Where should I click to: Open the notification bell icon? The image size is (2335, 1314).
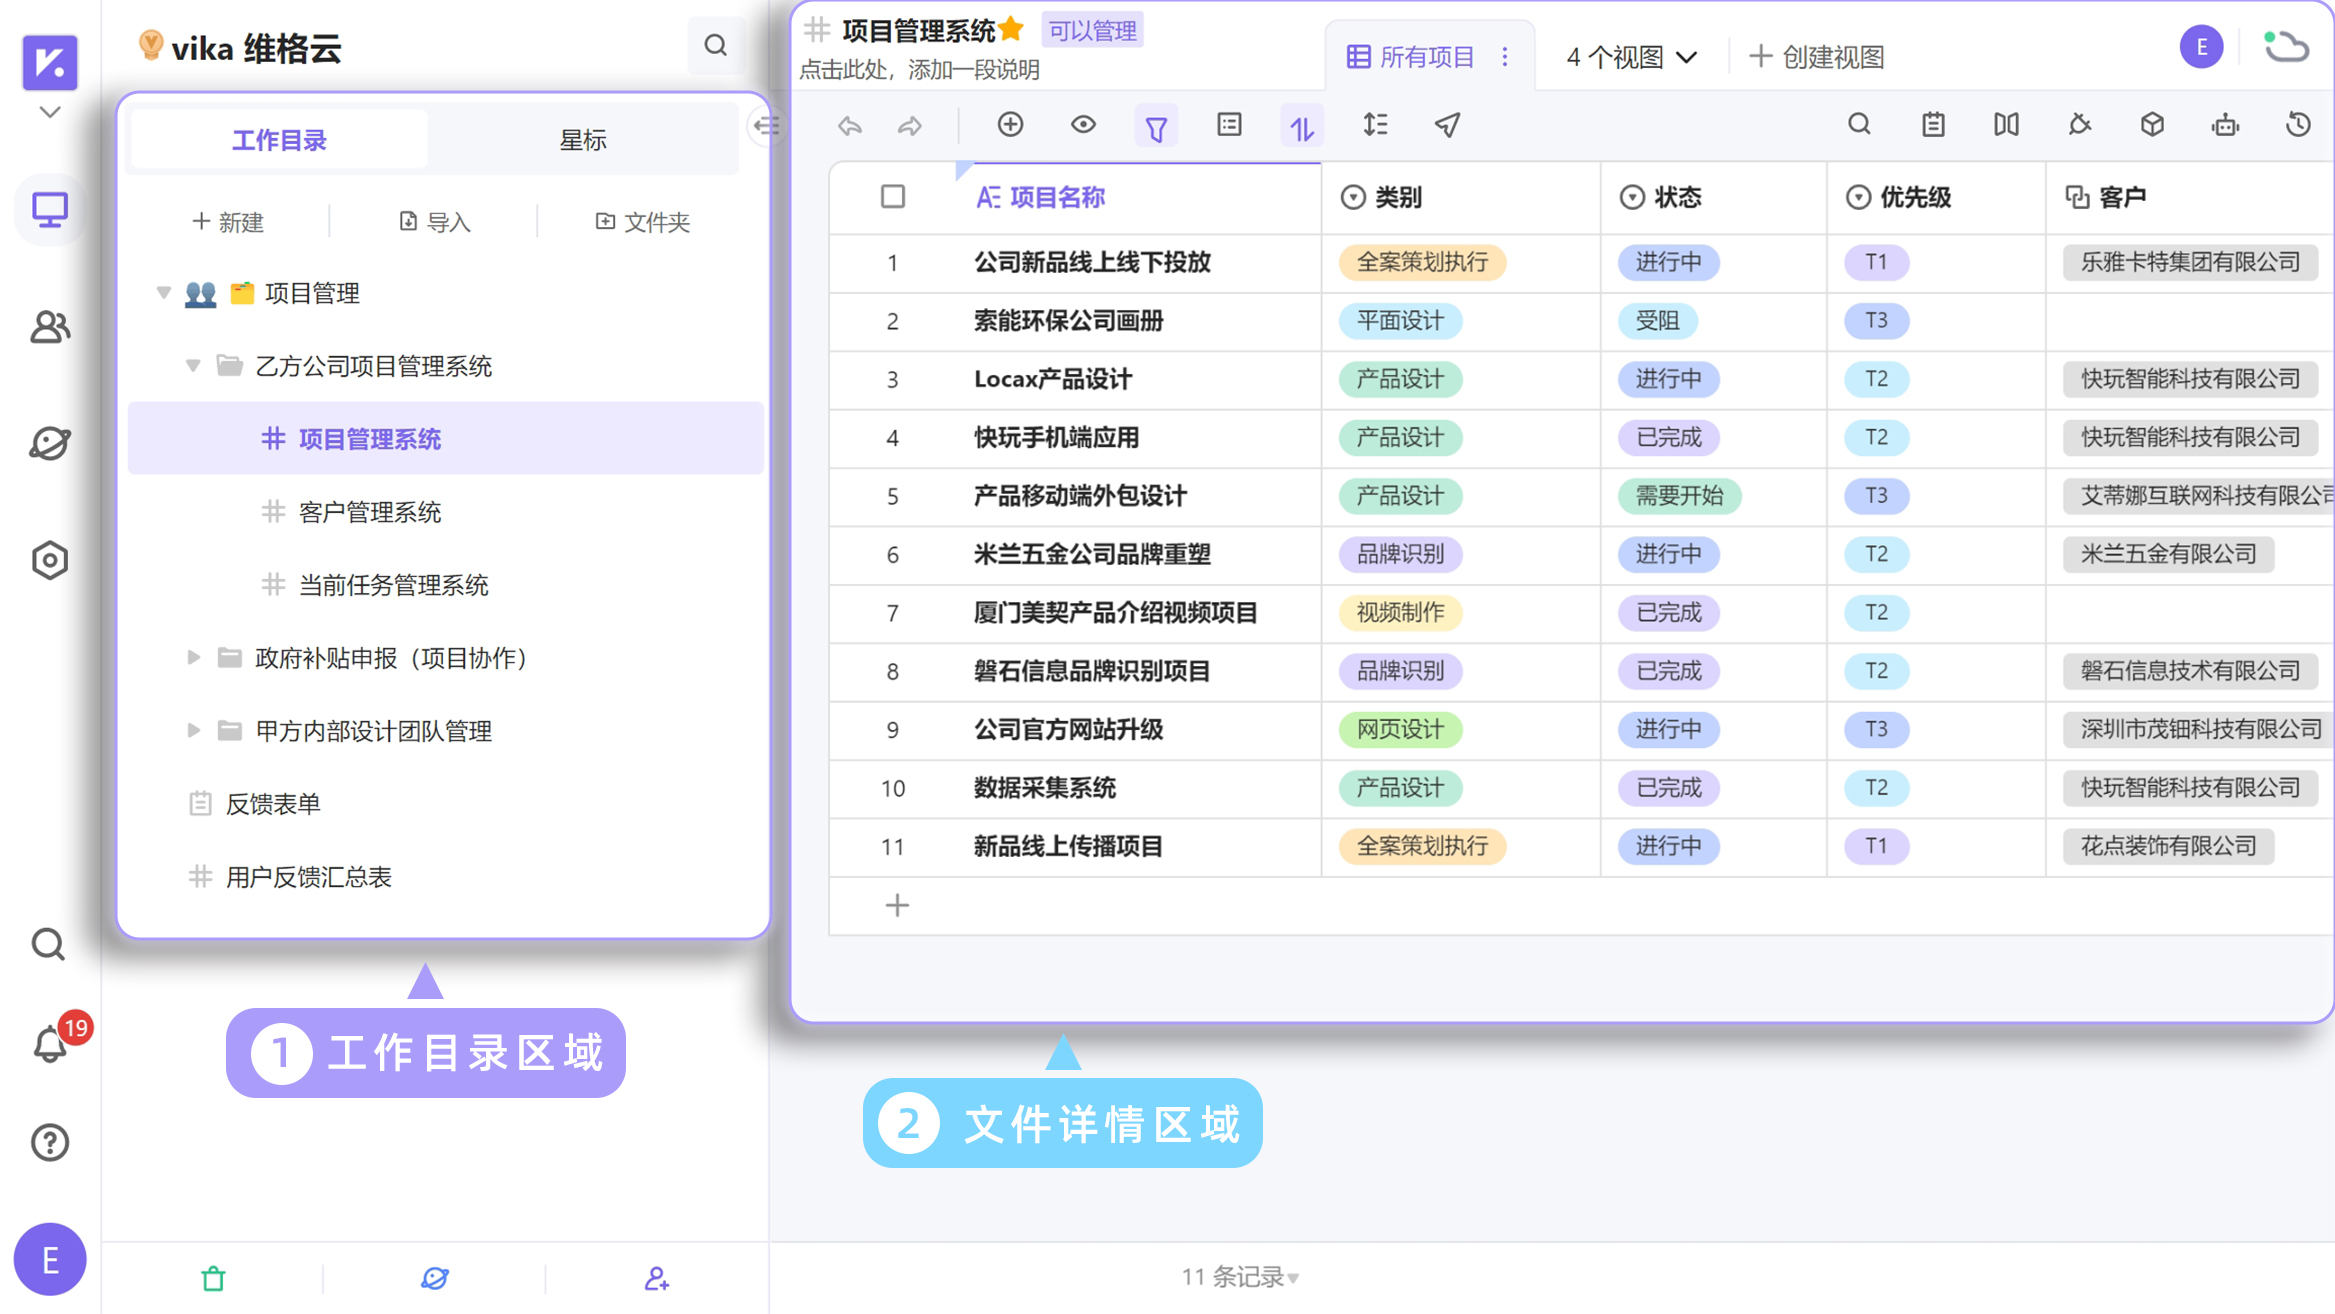coord(49,1046)
